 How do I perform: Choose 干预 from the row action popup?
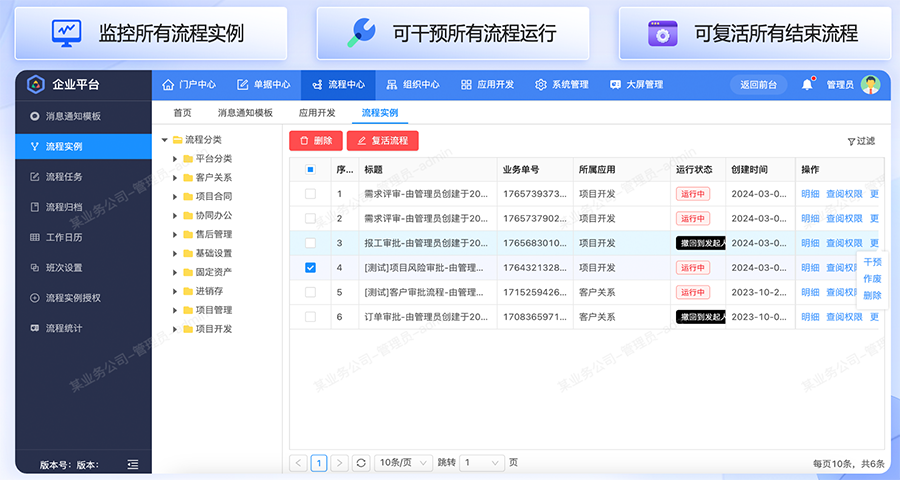[x=872, y=262]
